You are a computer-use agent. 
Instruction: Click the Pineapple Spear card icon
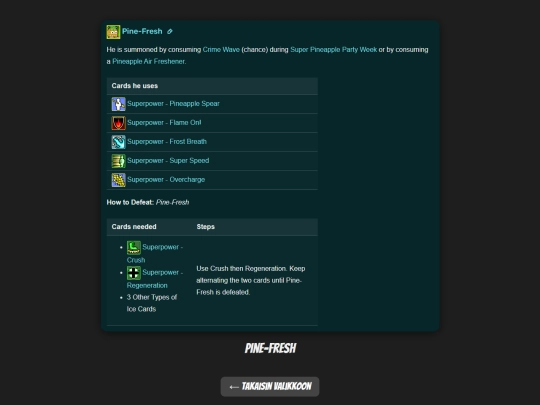pyautogui.click(x=118, y=104)
